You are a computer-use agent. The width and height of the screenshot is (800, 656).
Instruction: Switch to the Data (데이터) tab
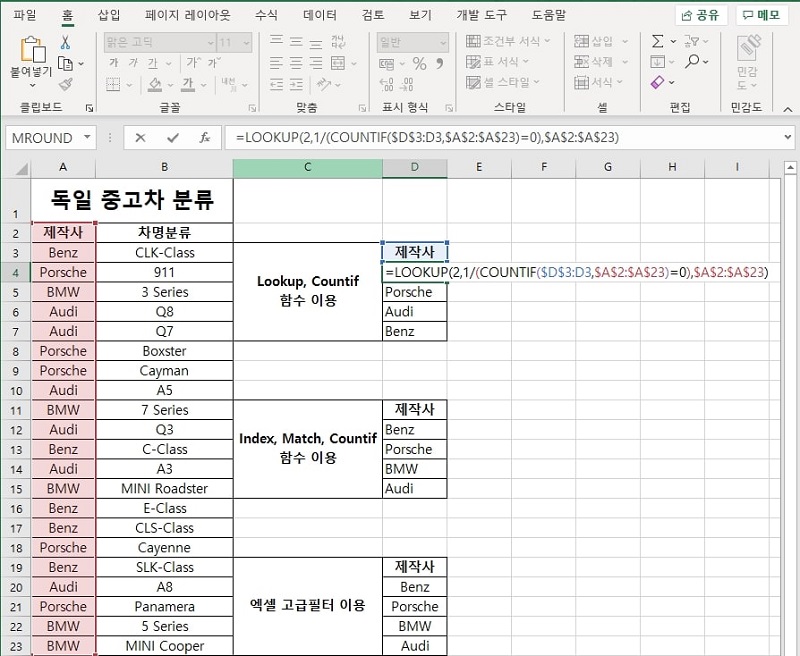pyautogui.click(x=320, y=15)
